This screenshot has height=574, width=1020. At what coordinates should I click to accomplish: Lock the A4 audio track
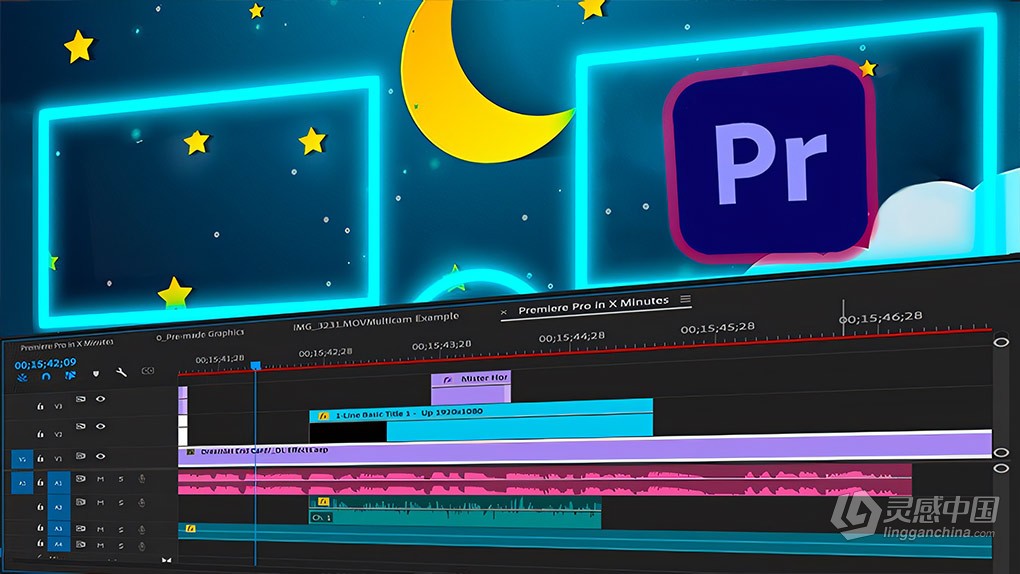pos(40,543)
